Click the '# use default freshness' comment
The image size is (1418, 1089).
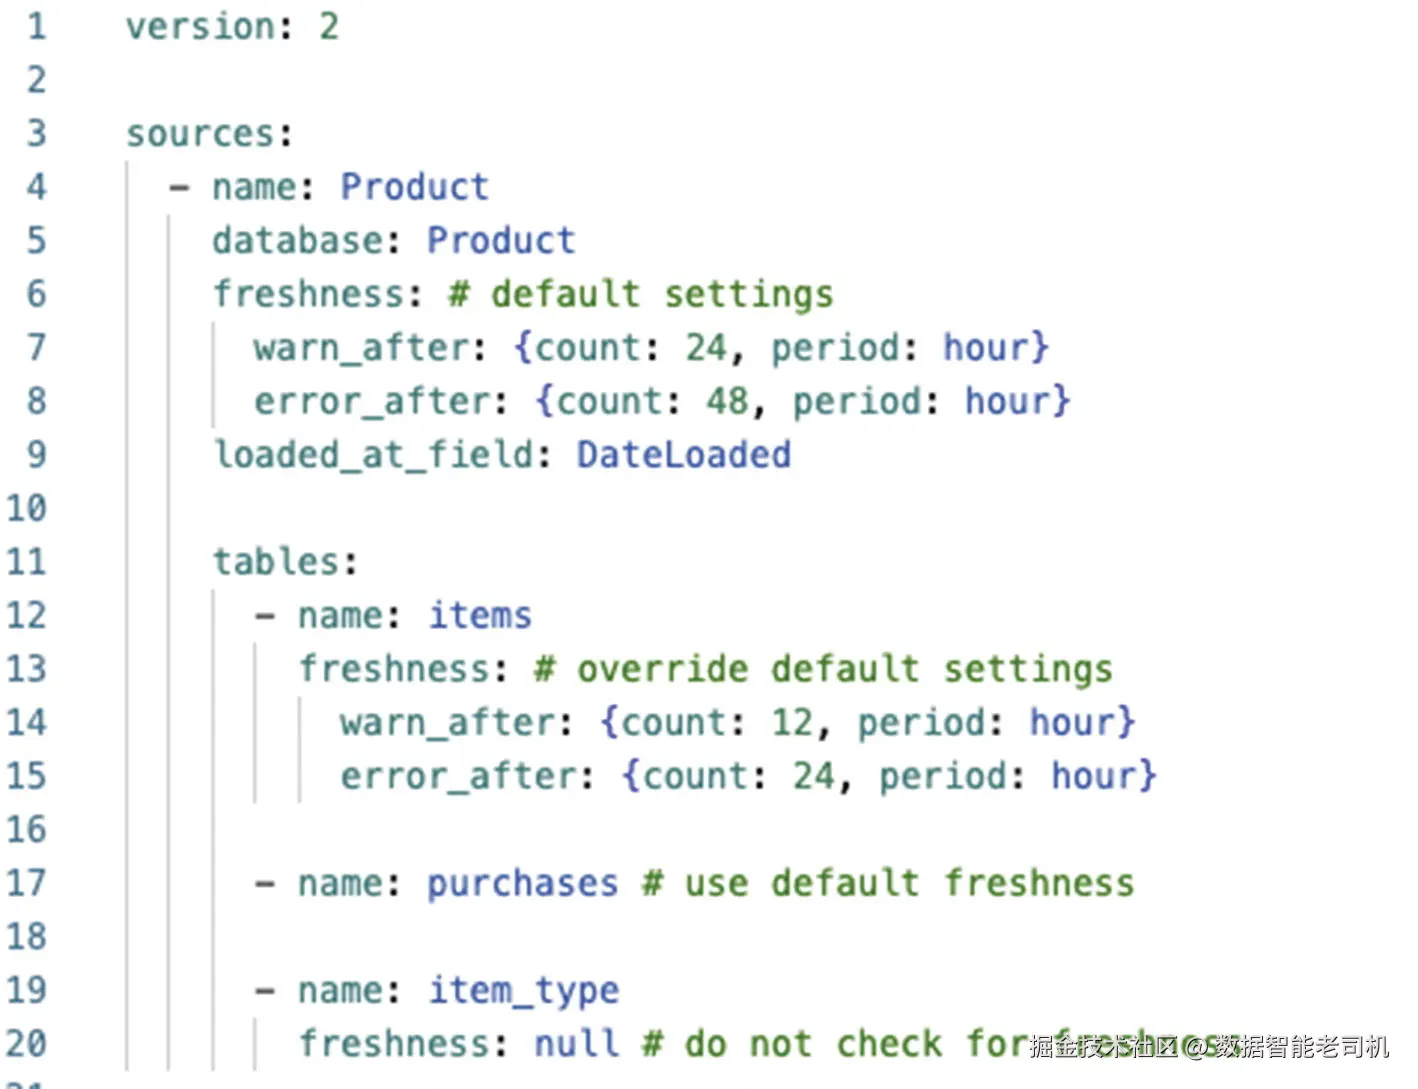(888, 884)
